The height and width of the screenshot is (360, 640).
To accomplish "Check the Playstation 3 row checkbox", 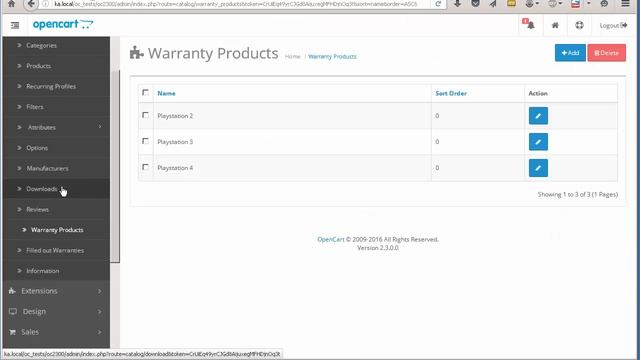I will 145,141.
